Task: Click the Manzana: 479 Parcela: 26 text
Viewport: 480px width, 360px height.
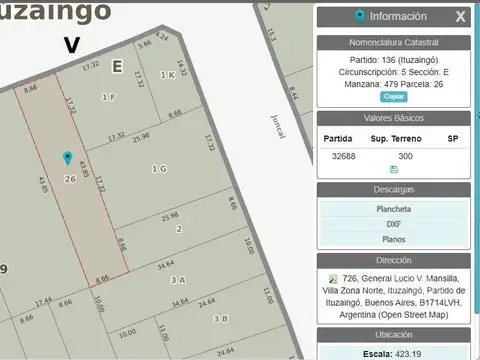Action: pos(394,84)
